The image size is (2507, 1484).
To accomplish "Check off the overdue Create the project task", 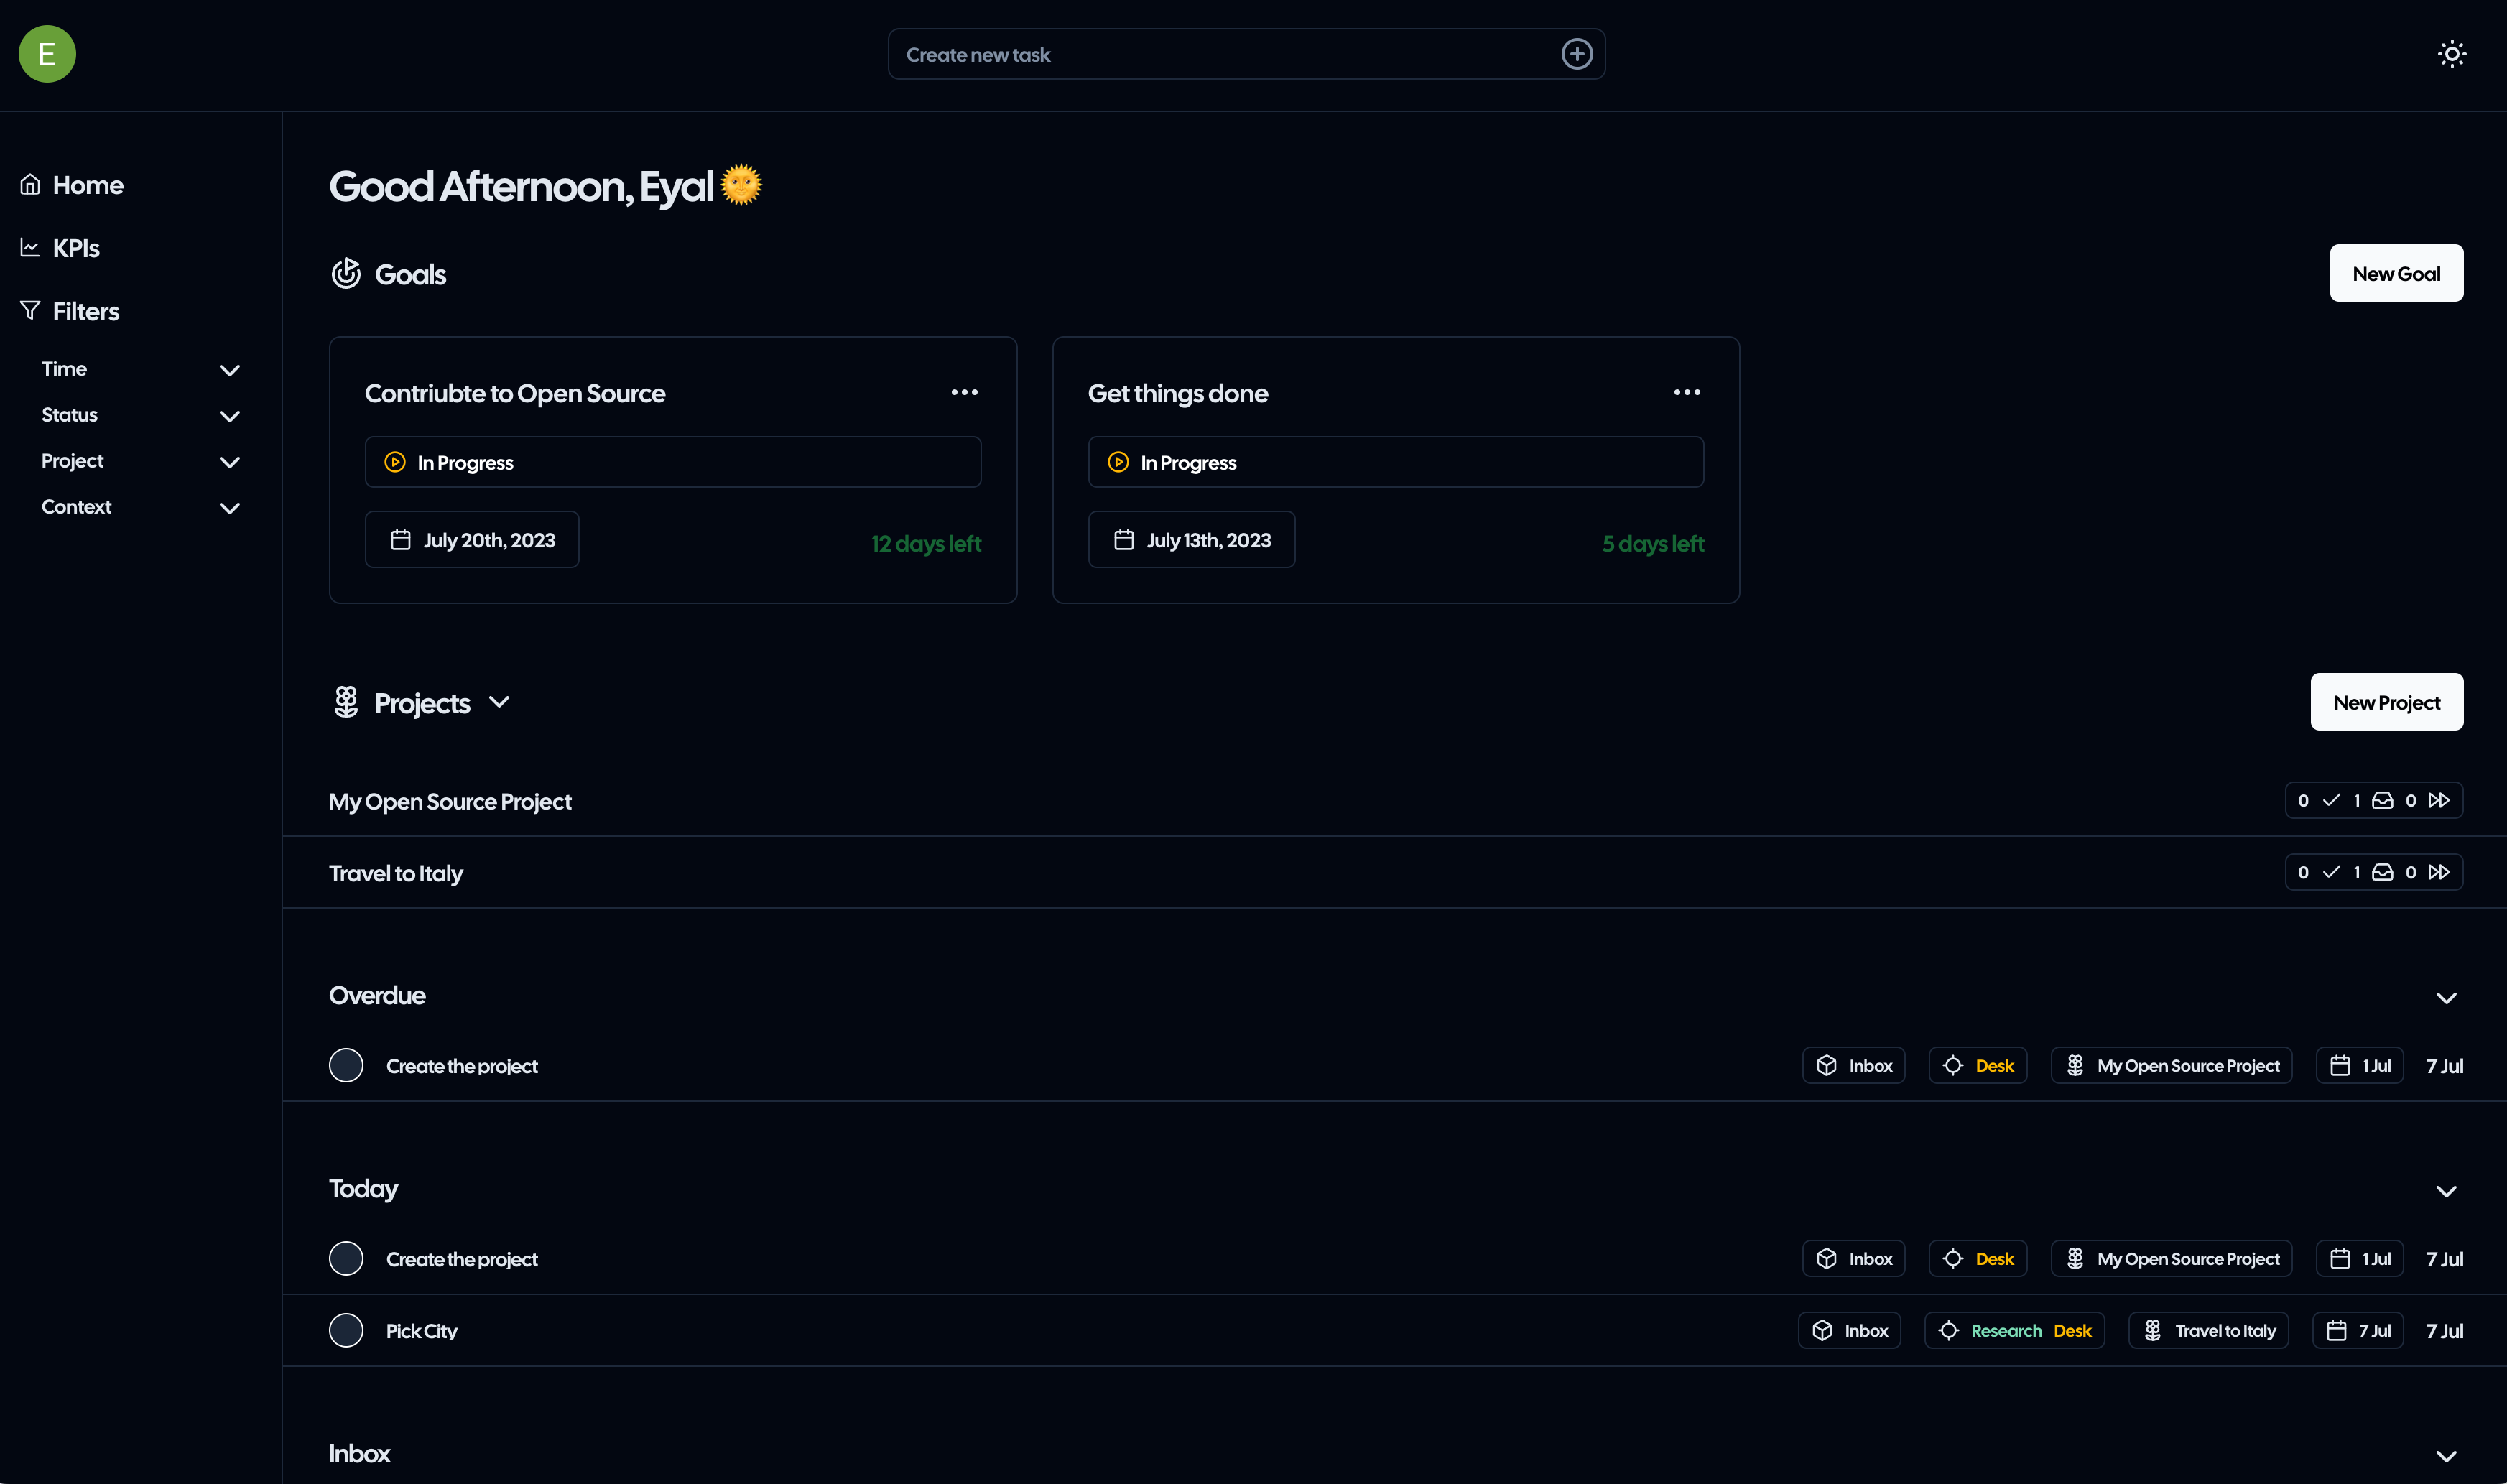I will tap(346, 1065).
